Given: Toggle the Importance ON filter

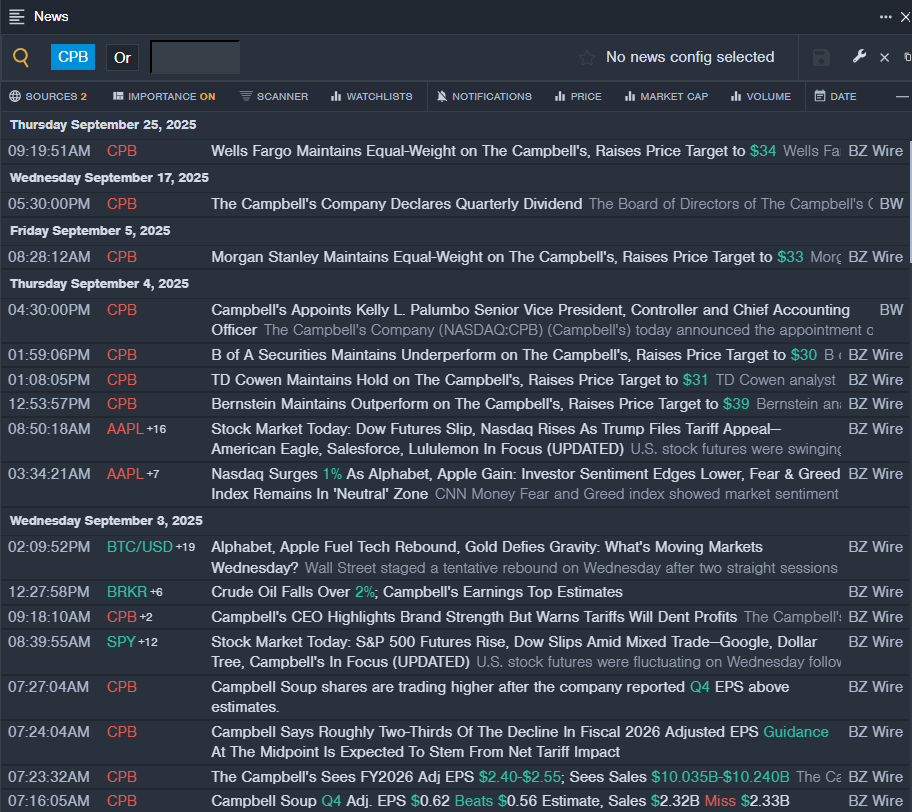Looking at the screenshot, I should coord(164,97).
